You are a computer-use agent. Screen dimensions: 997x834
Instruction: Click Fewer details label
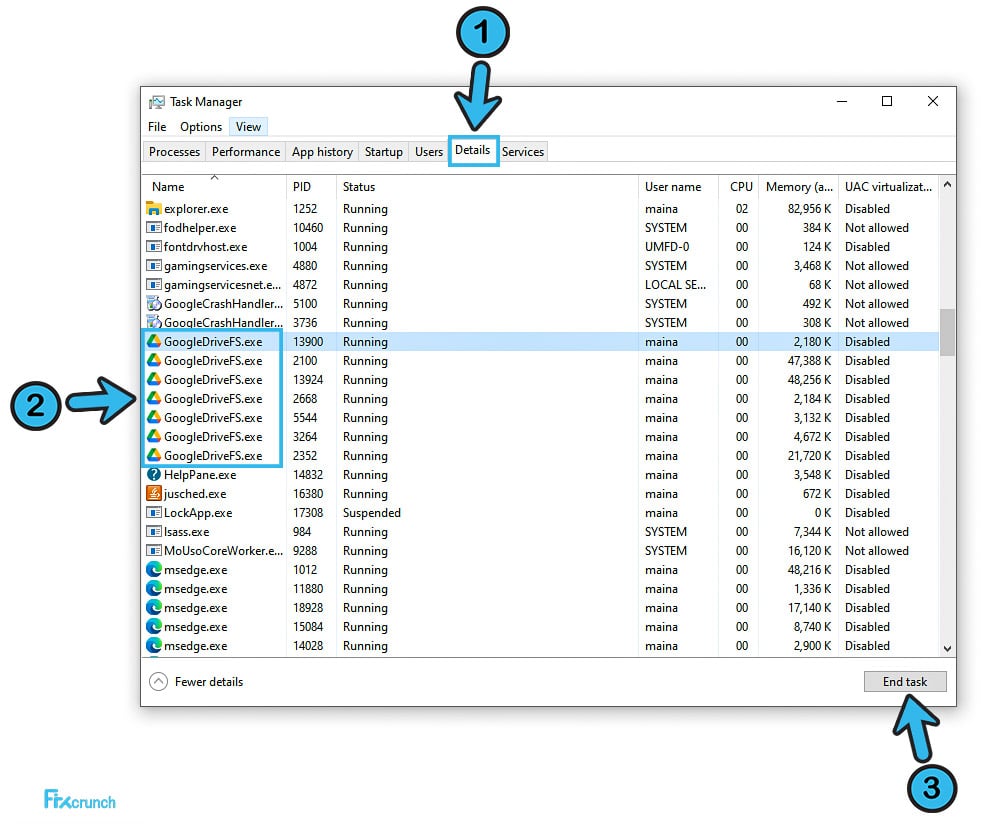tap(209, 681)
